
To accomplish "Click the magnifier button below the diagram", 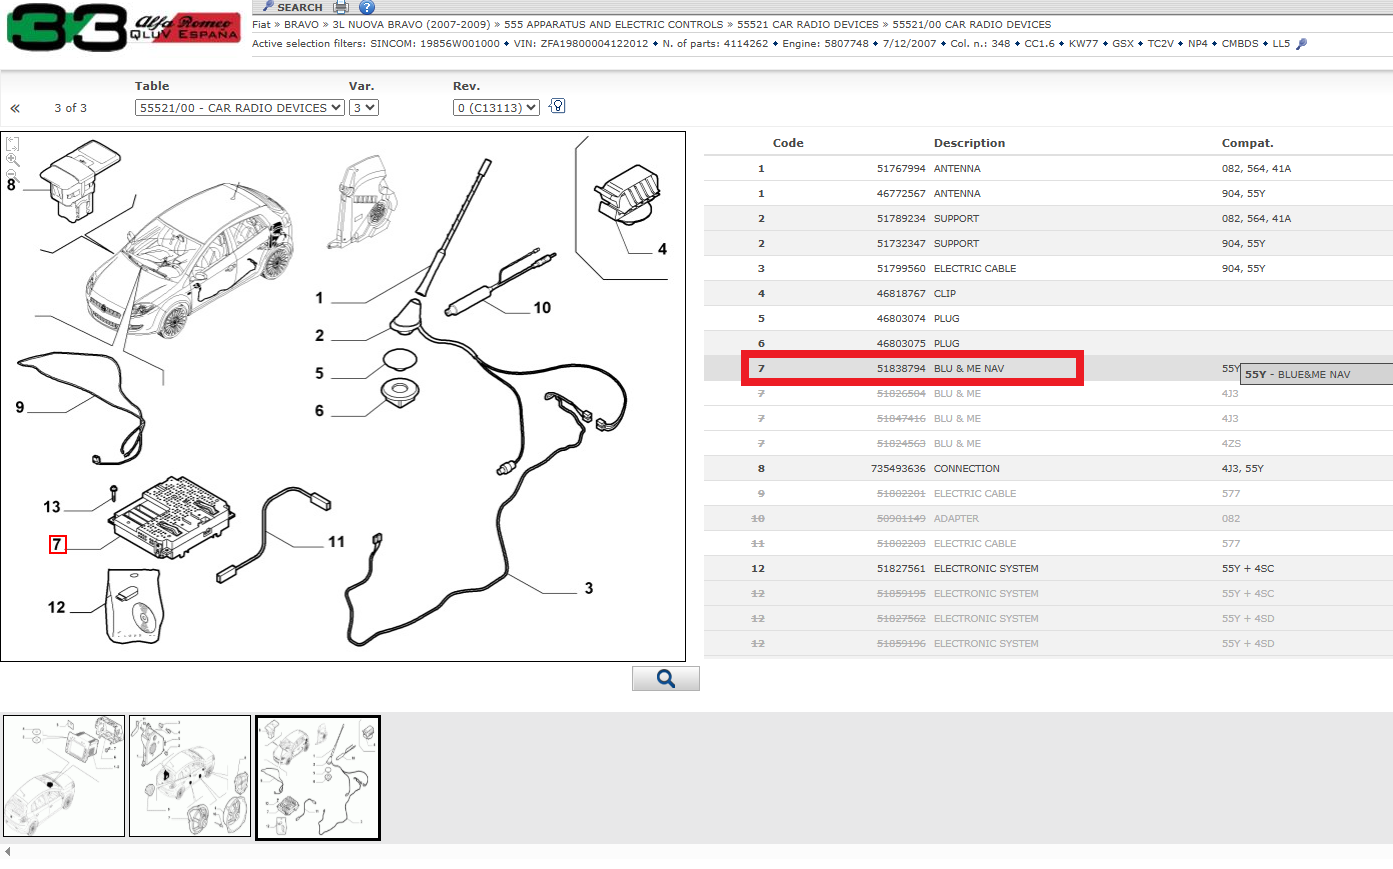I will click(x=665, y=679).
